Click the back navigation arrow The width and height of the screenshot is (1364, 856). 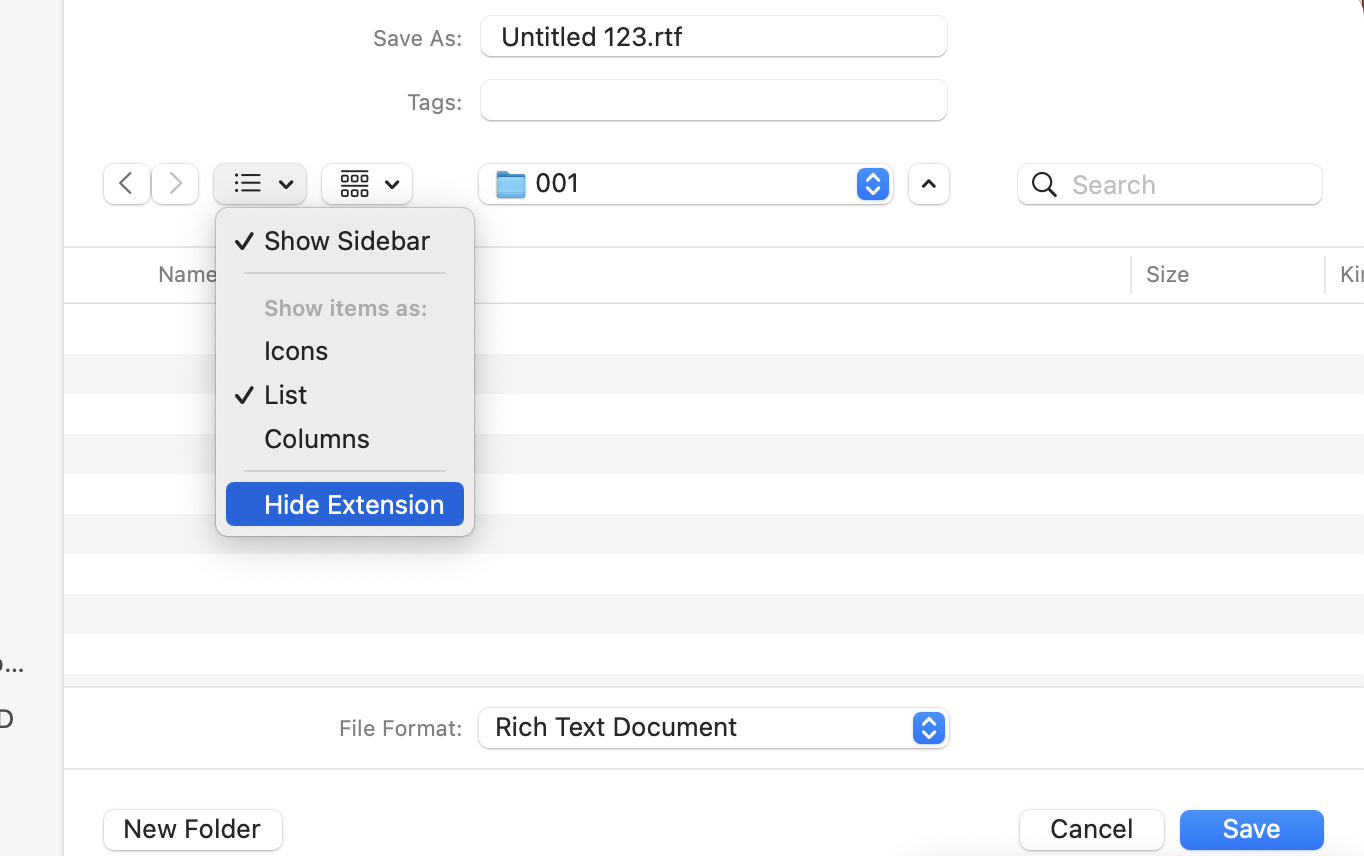(127, 184)
